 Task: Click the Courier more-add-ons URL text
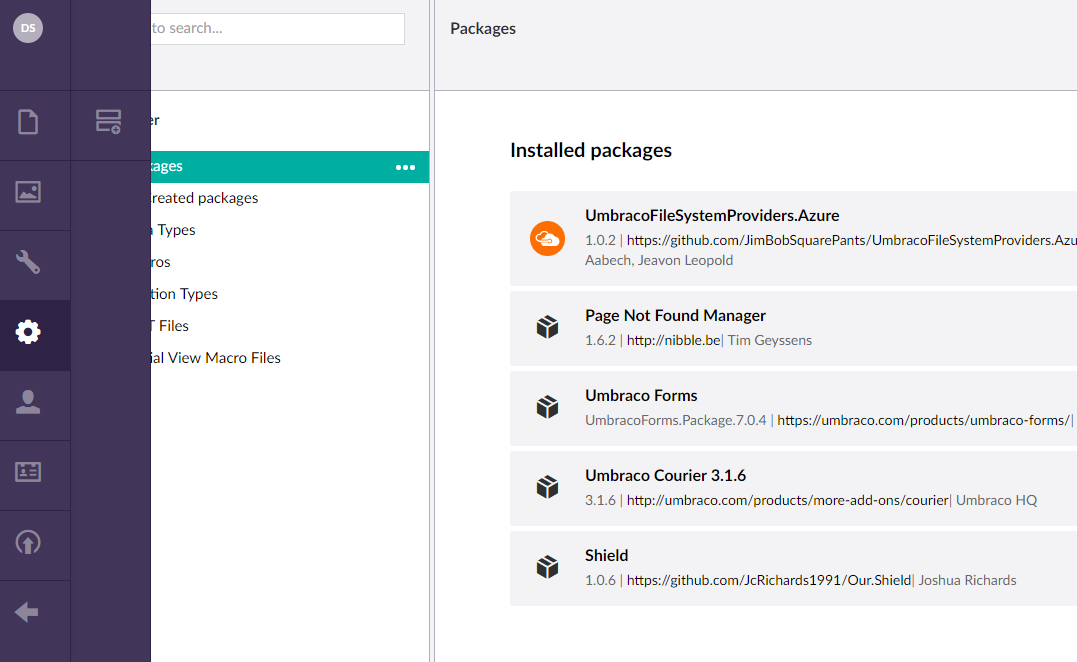(x=788, y=500)
